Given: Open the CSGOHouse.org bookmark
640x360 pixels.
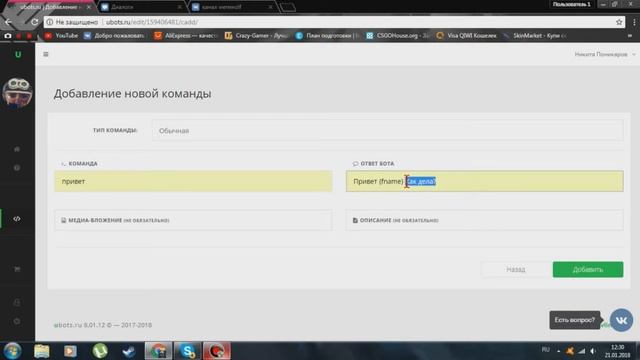Looking at the screenshot, I should click(398, 36).
